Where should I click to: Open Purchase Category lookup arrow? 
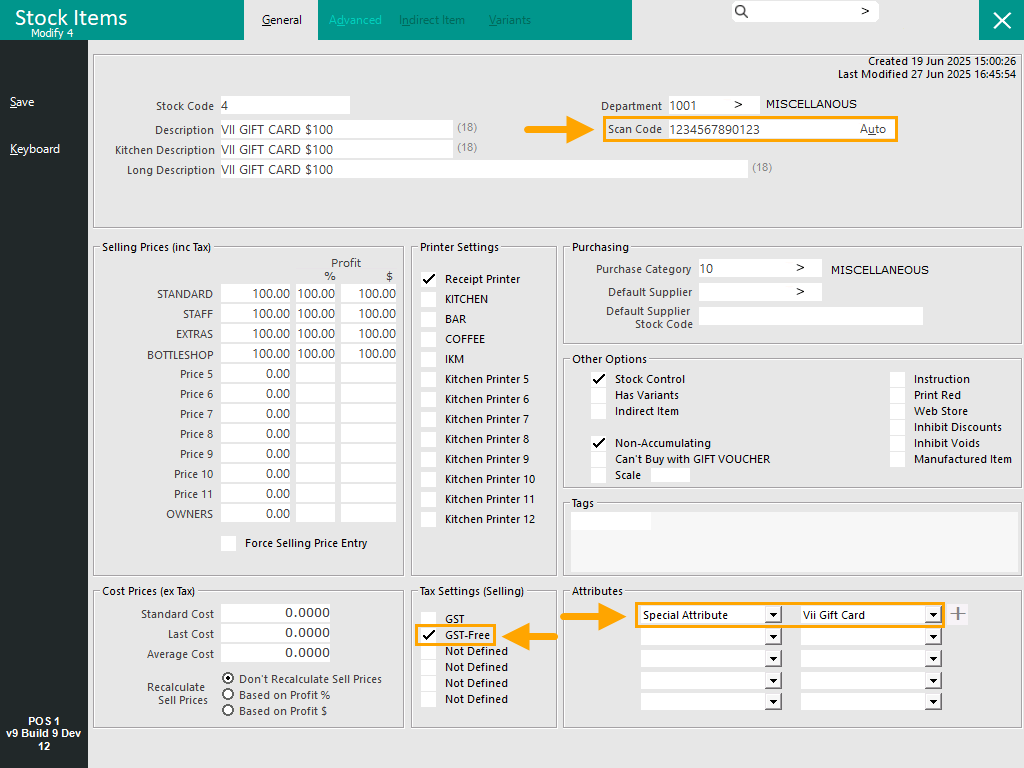pos(800,269)
